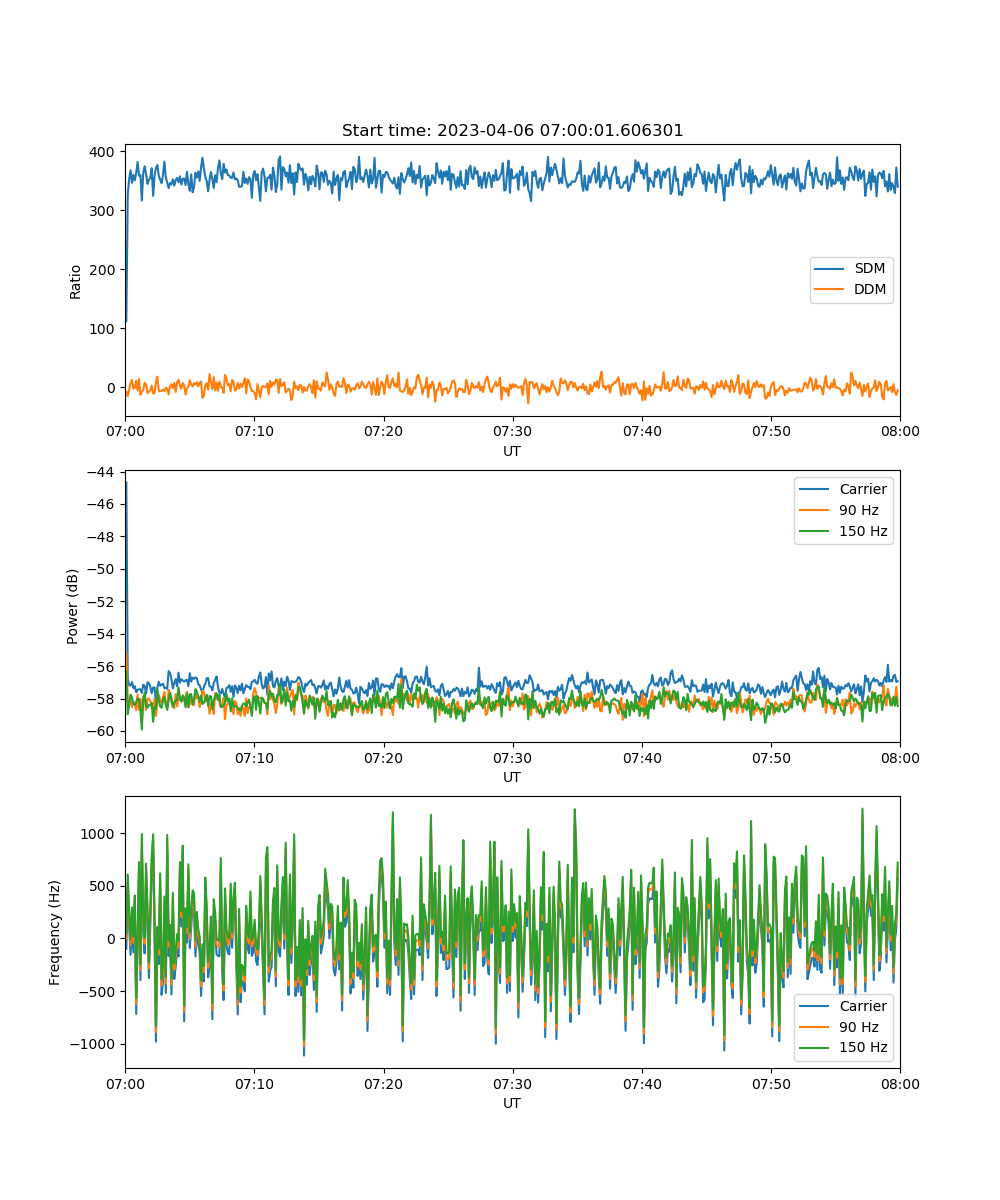The image size is (1000, 1200).
Task: Click the UT x-axis label under the Power plot
Action: pyautogui.click(x=512, y=777)
